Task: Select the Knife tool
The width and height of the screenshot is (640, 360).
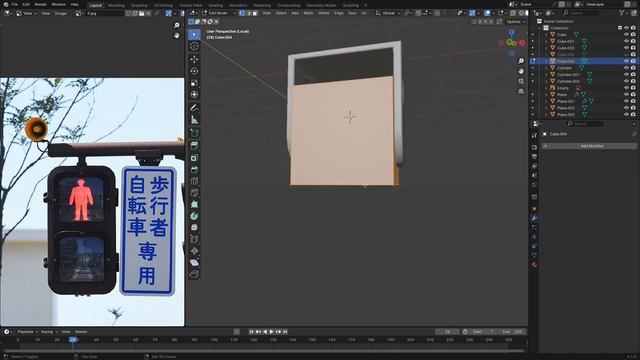Action: pyautogui.click(x=194, y=193)
